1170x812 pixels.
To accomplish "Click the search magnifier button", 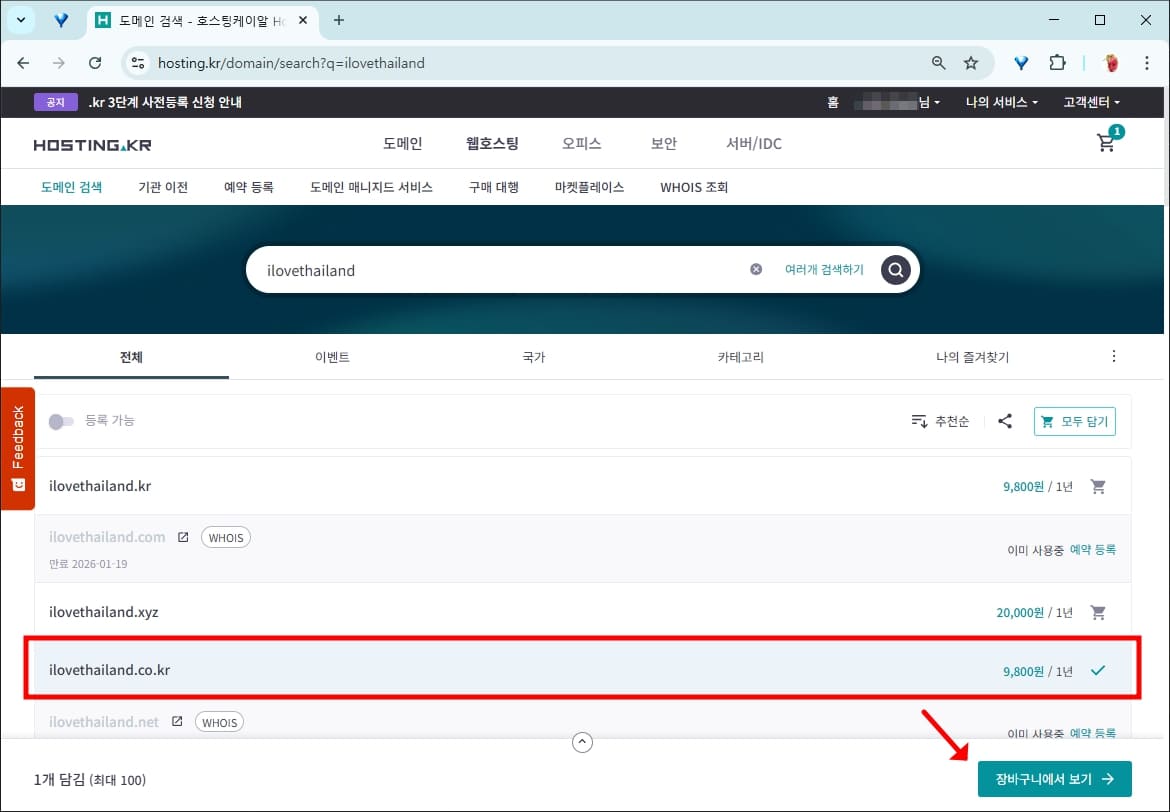I will (x=895, y=269).
